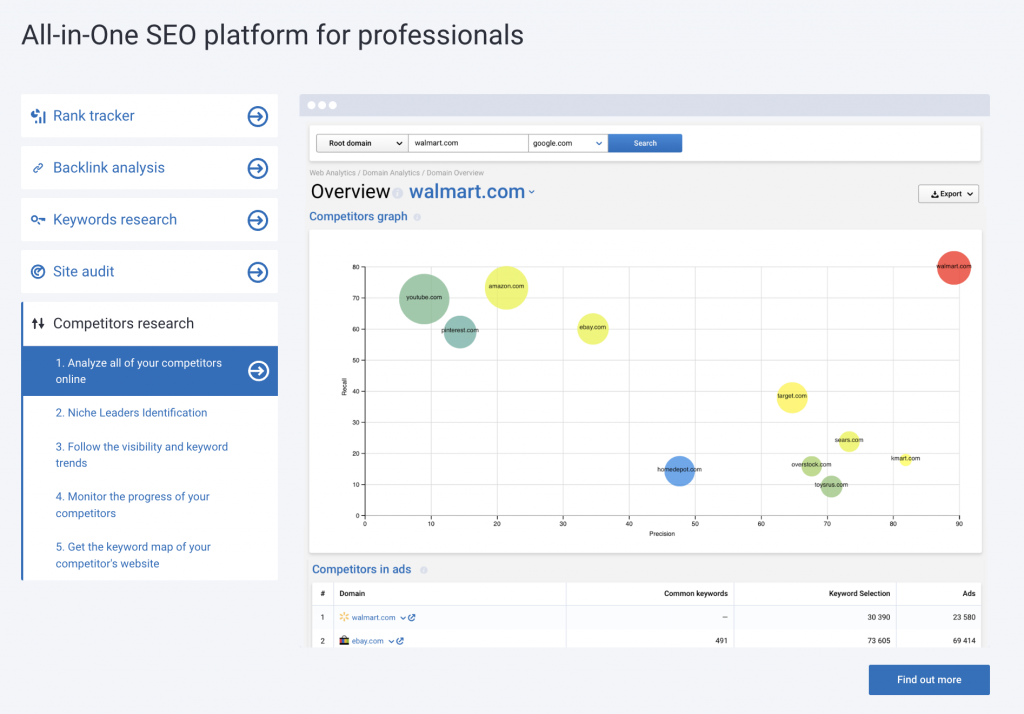
Task: Click the 69 414 ads value
Action: click(964, 641)
